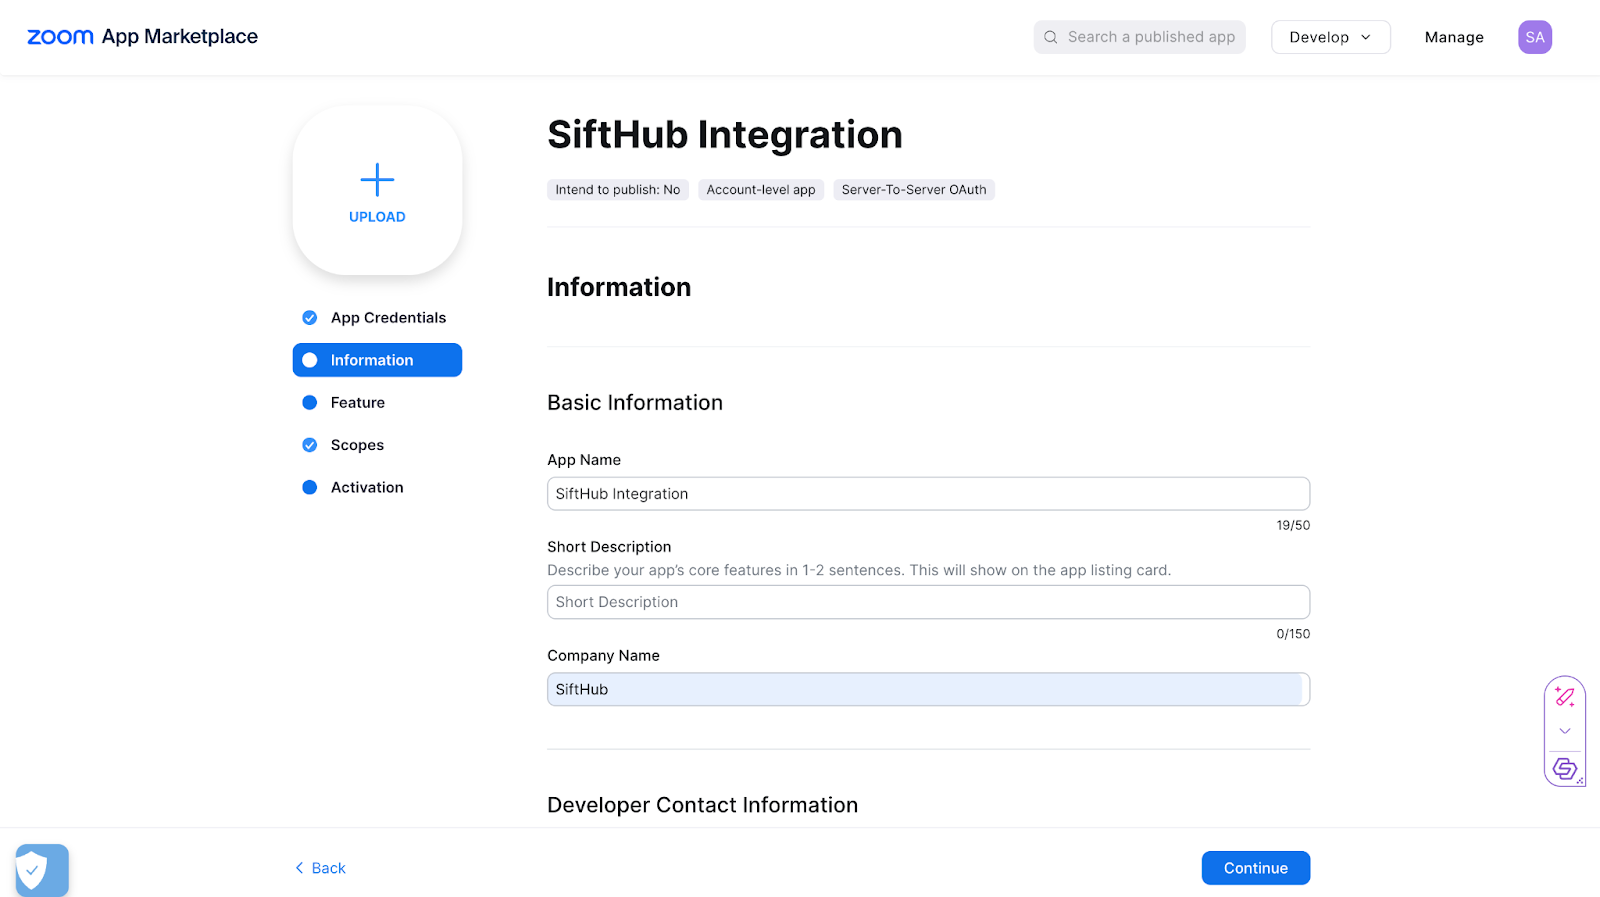Open the Manage menu item
Viewport: 1600px width, 897px height.
coord(1453,37)
